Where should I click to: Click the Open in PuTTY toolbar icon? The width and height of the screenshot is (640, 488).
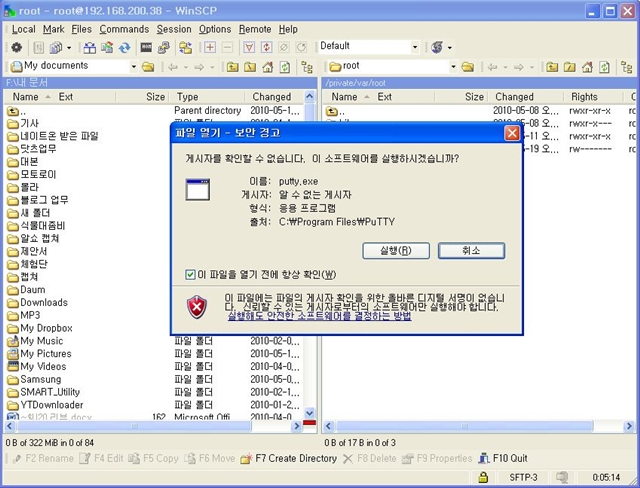164,47
